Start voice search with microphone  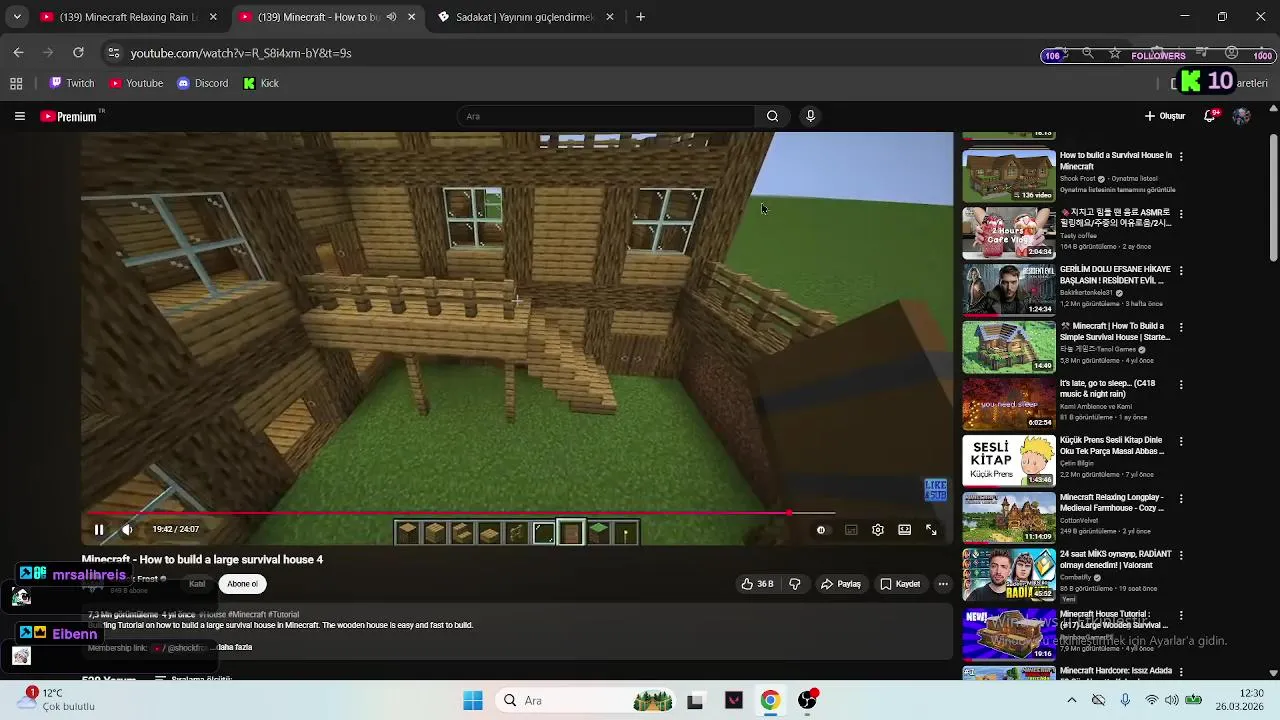tap(810, 116)
